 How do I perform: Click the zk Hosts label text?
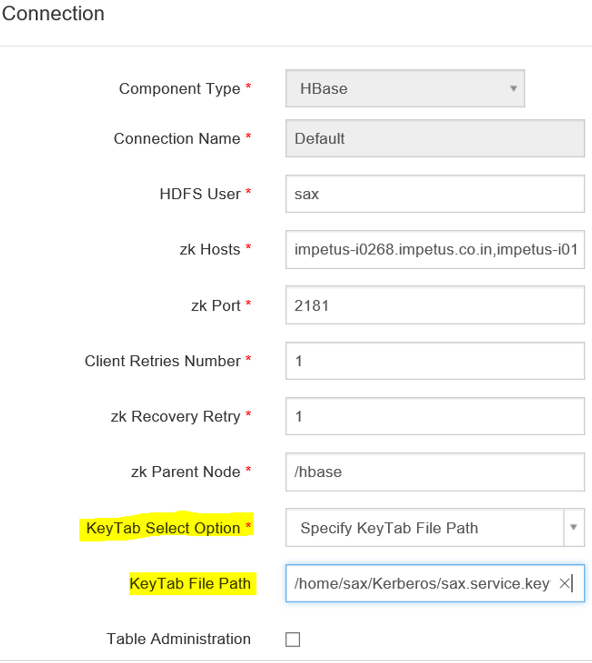tap(210, 249)
